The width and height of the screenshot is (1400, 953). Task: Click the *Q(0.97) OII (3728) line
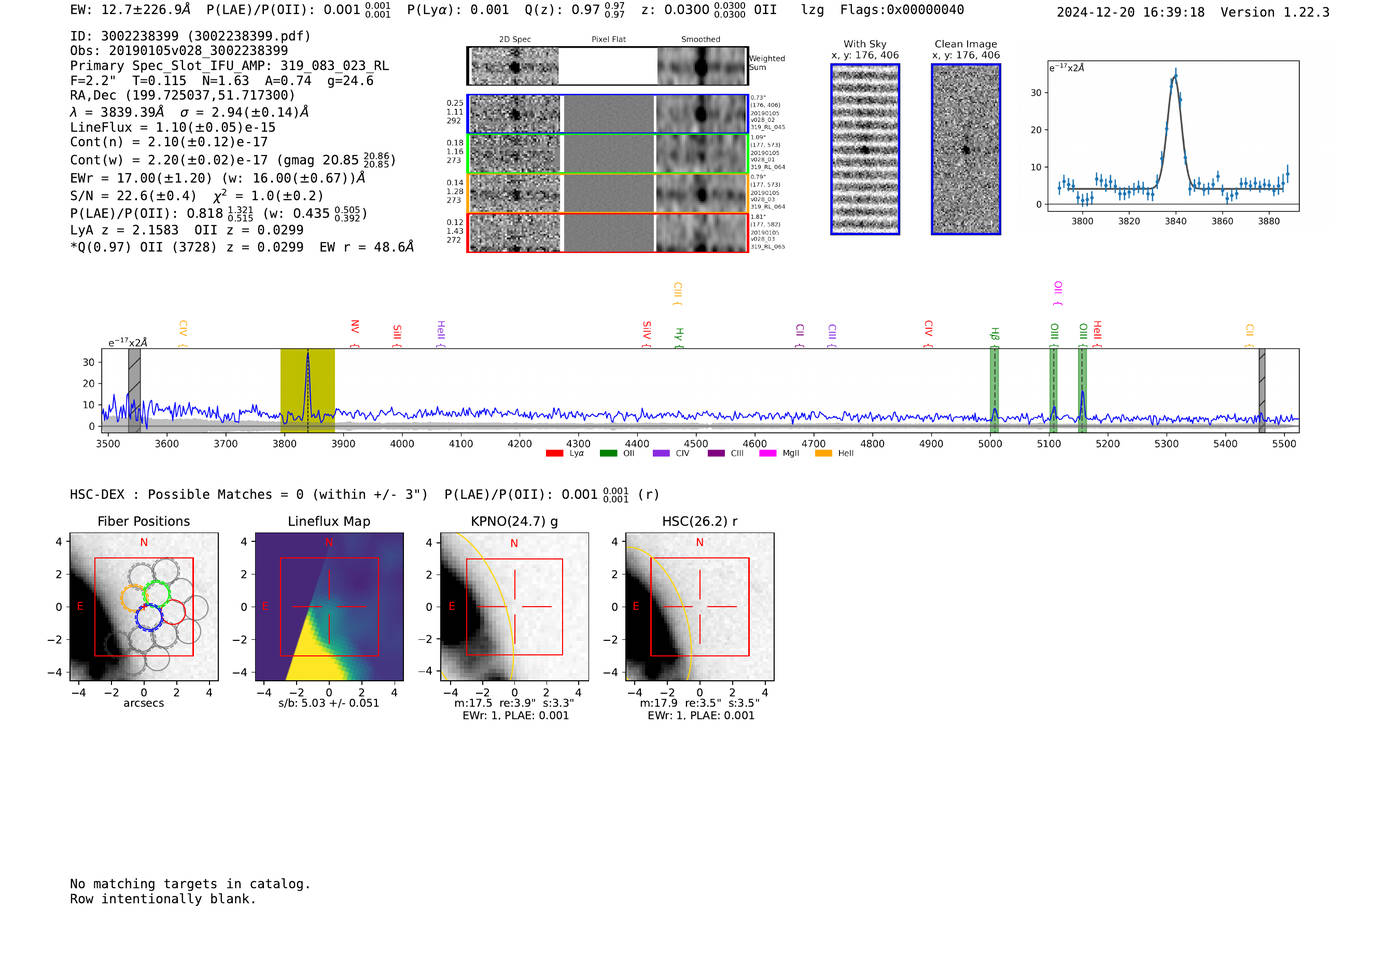point(242,246)
